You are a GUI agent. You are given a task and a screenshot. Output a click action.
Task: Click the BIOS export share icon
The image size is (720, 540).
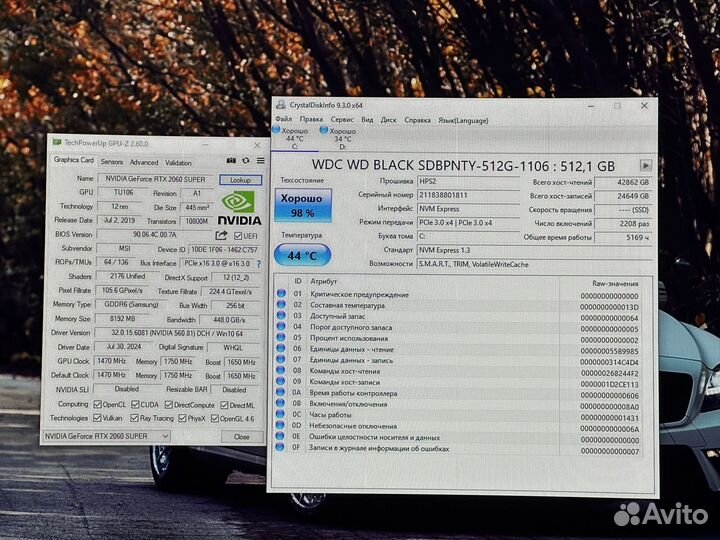[x=221, y=235]
